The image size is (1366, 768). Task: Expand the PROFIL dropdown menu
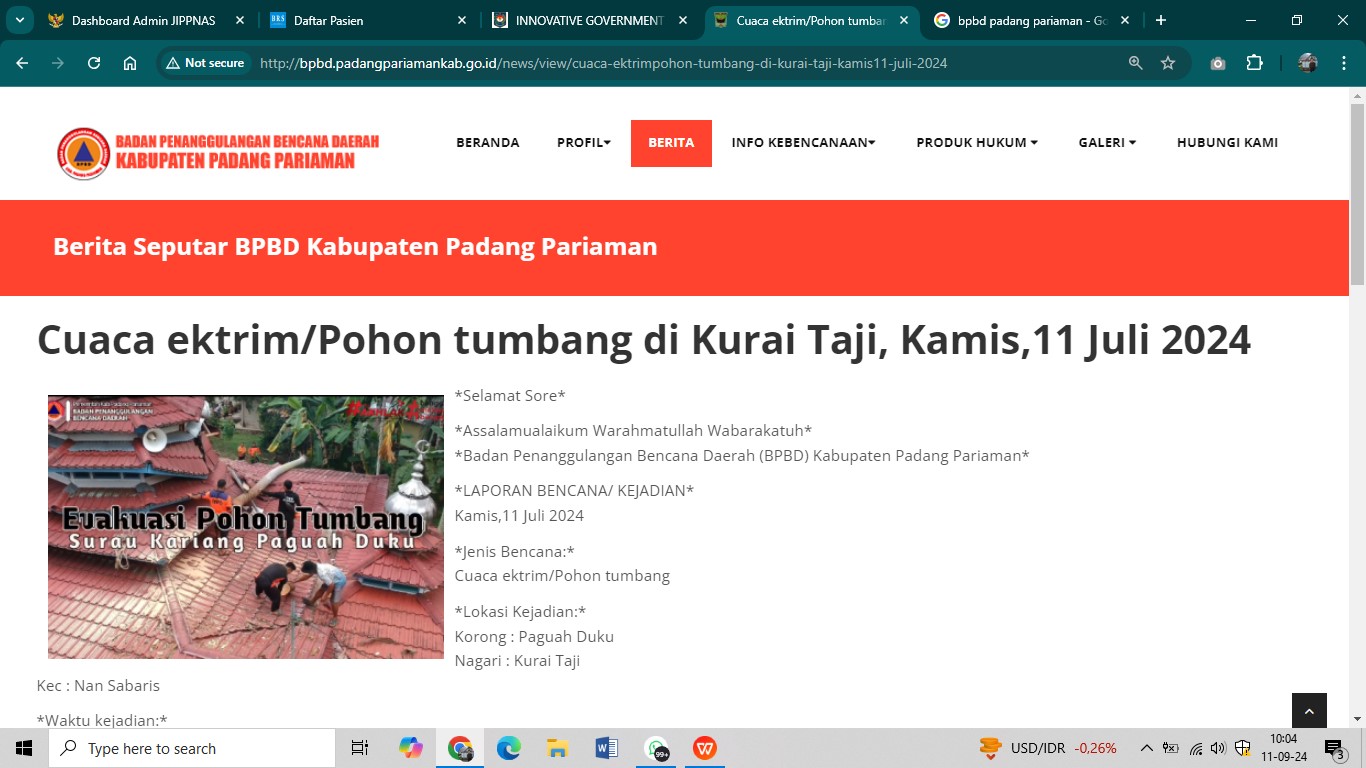[584, 143]
